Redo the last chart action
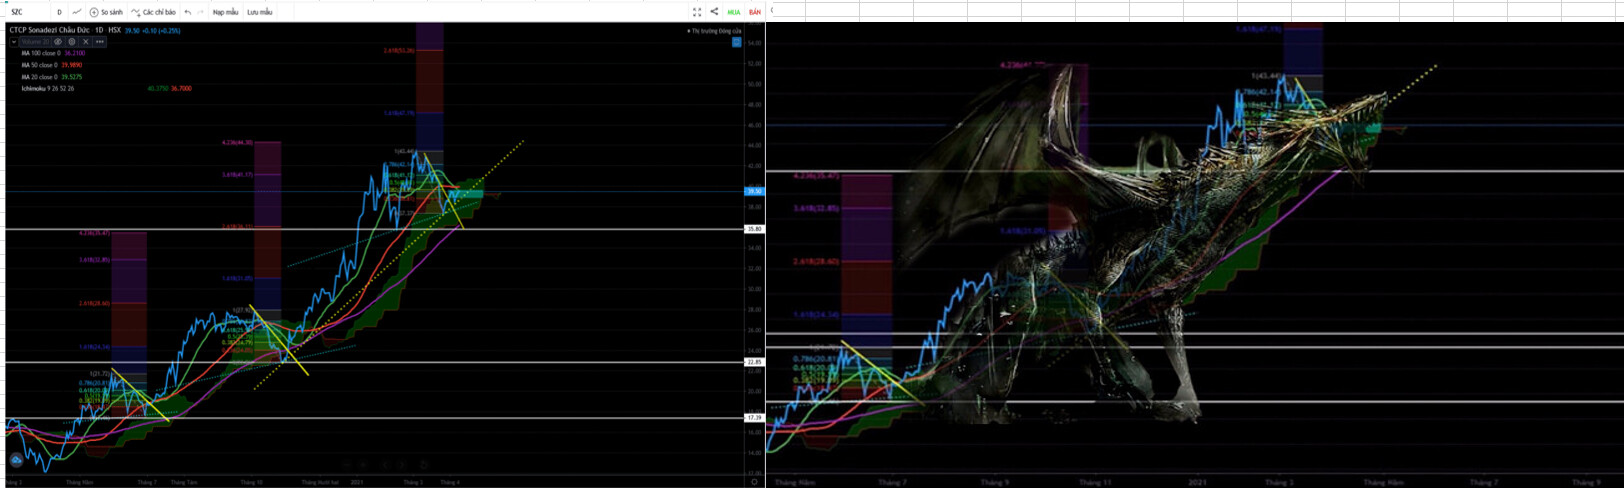 click(x=200, y=12)
